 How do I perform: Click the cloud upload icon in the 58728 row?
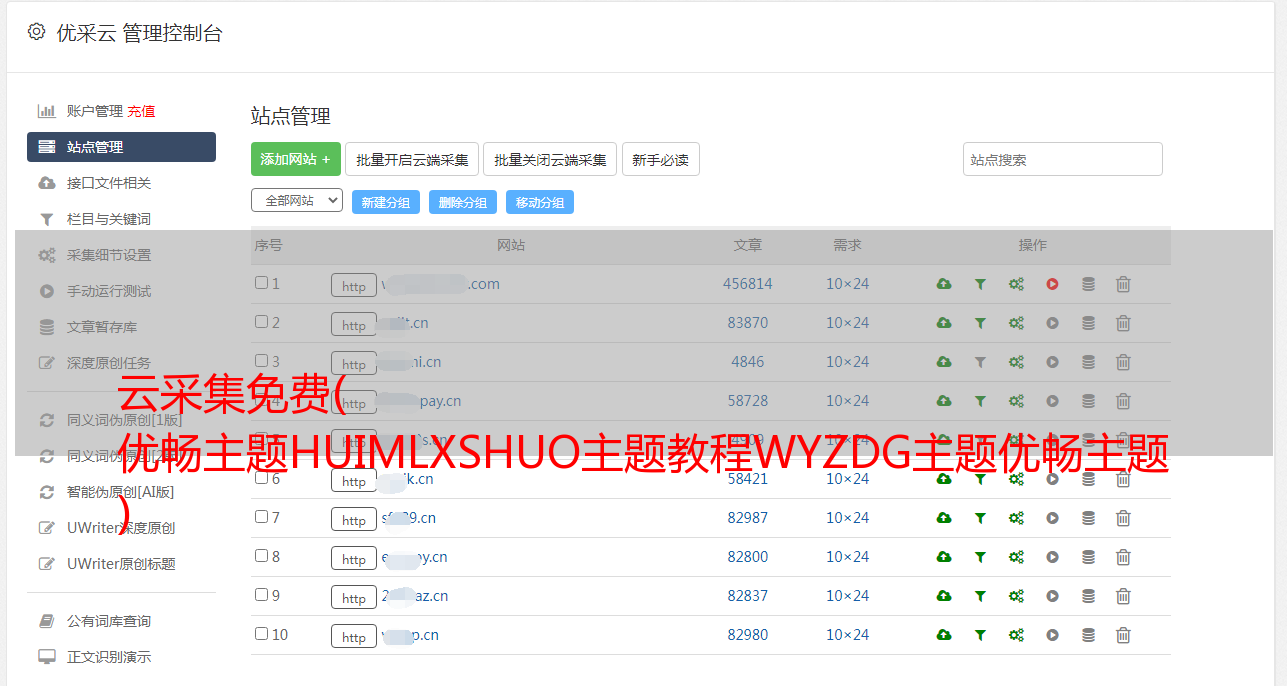944,401
